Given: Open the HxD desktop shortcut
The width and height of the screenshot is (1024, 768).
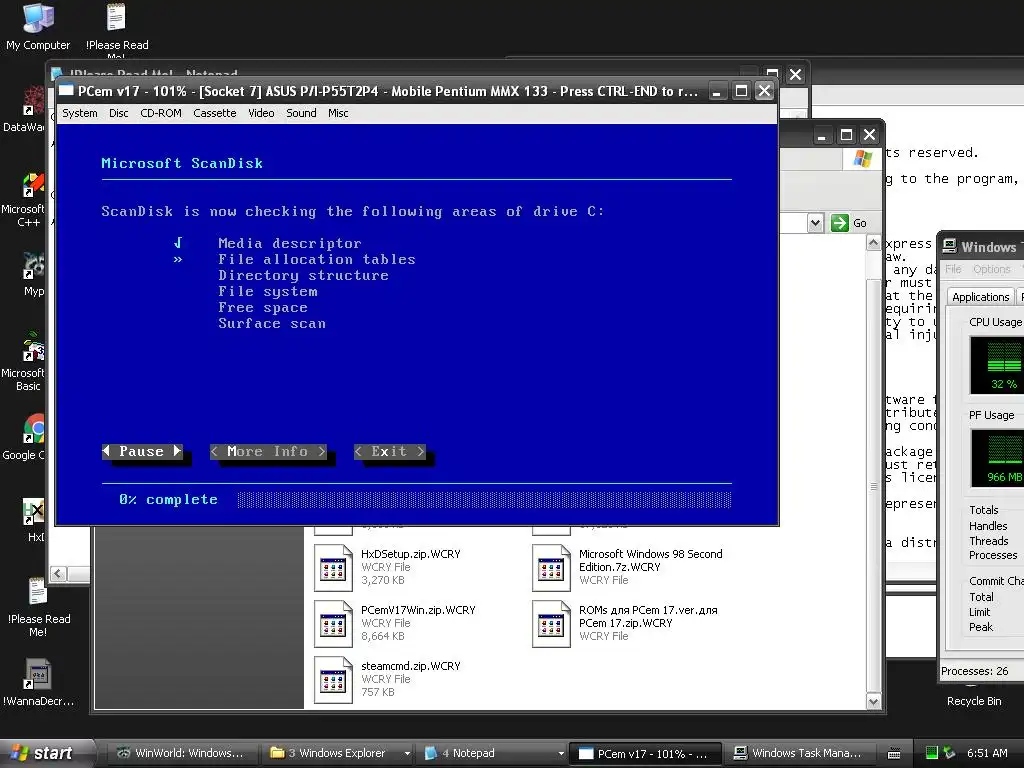Looking at the screenshot, I should tap(33, 520).
